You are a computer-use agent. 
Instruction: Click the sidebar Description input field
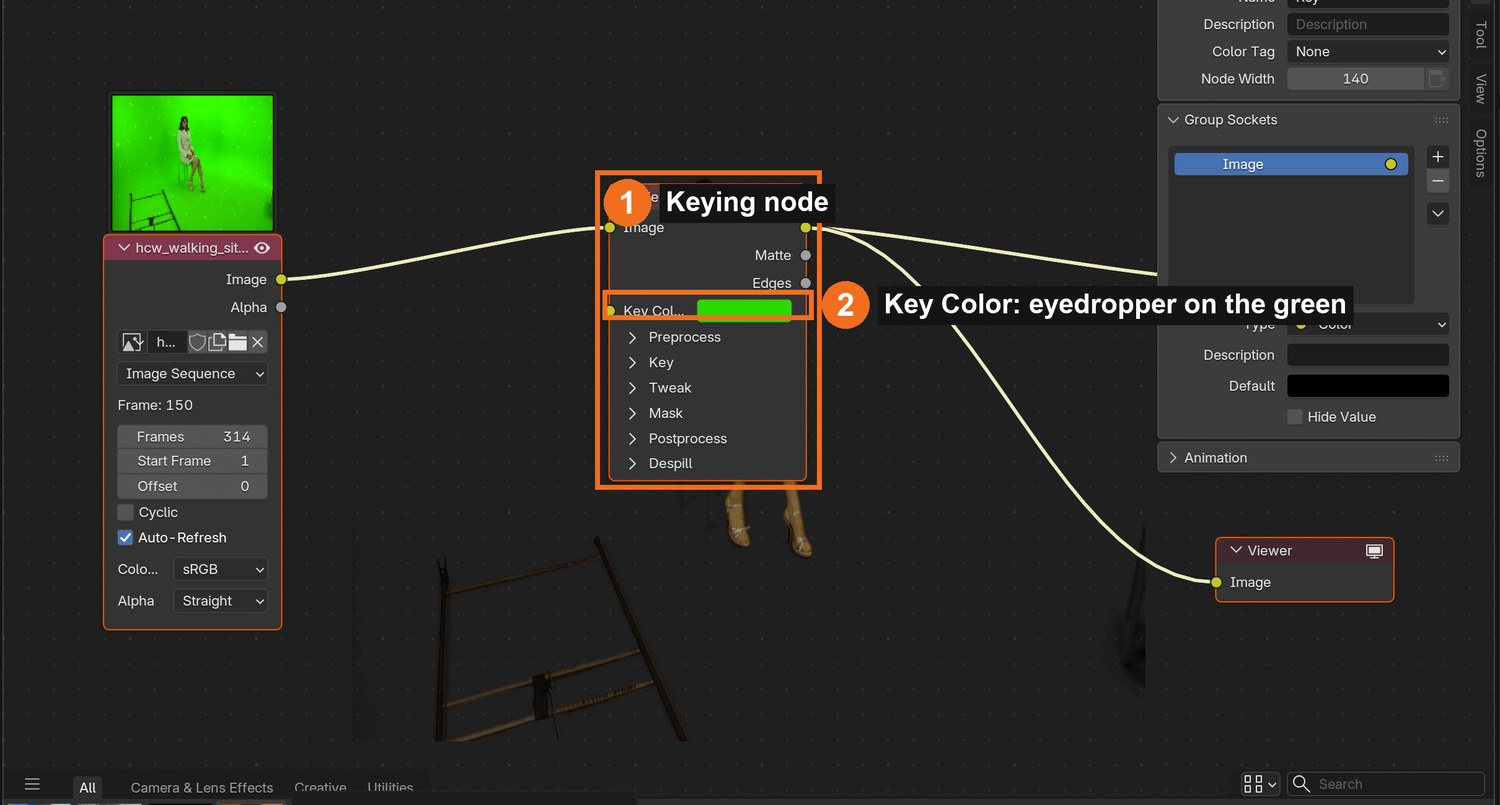pyautogui.click(x=1368, y=25)
